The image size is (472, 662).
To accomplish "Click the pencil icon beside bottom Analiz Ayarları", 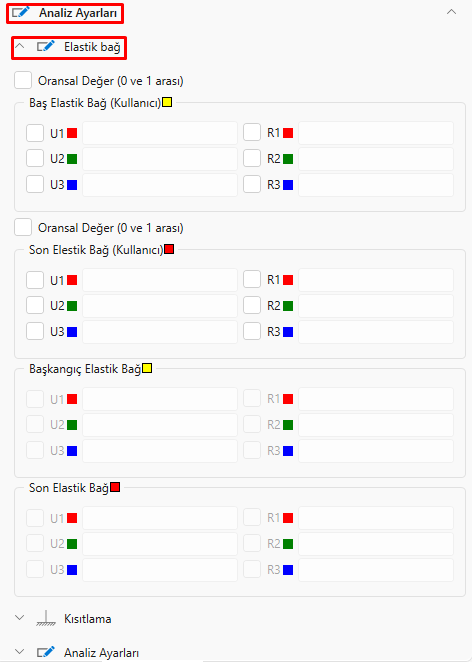I will [46, 653].
